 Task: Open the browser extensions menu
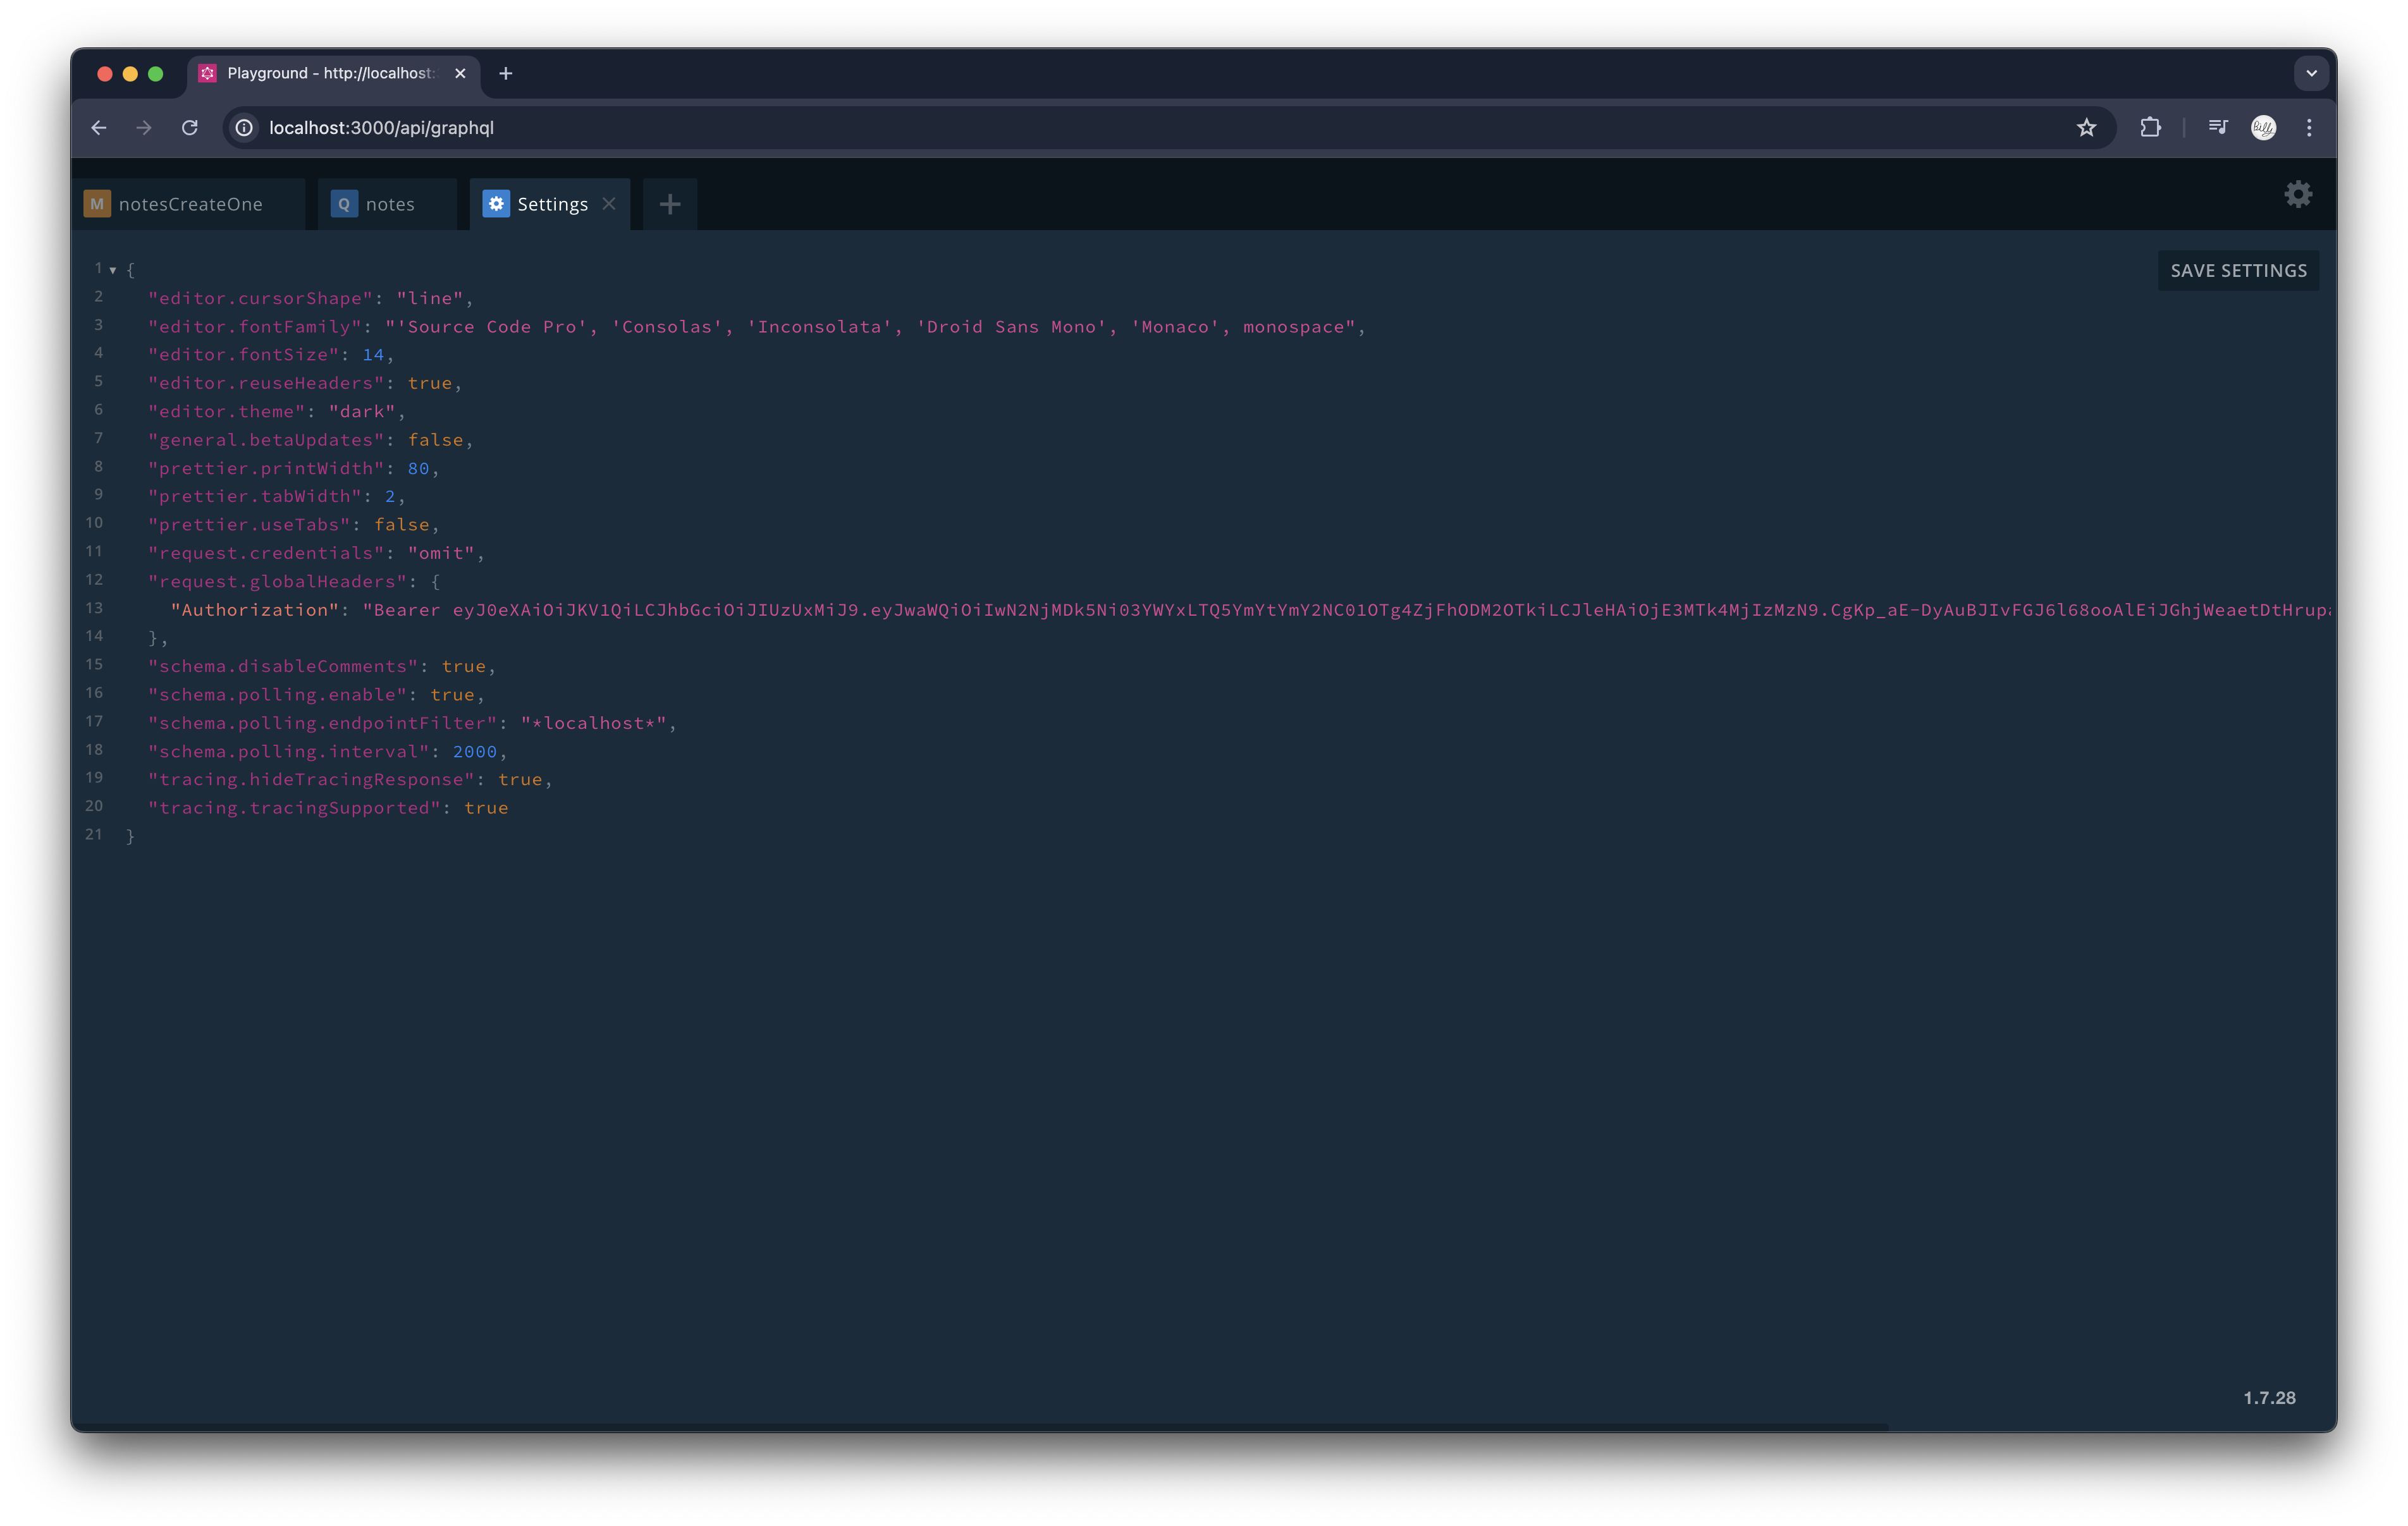[2150, 128]
